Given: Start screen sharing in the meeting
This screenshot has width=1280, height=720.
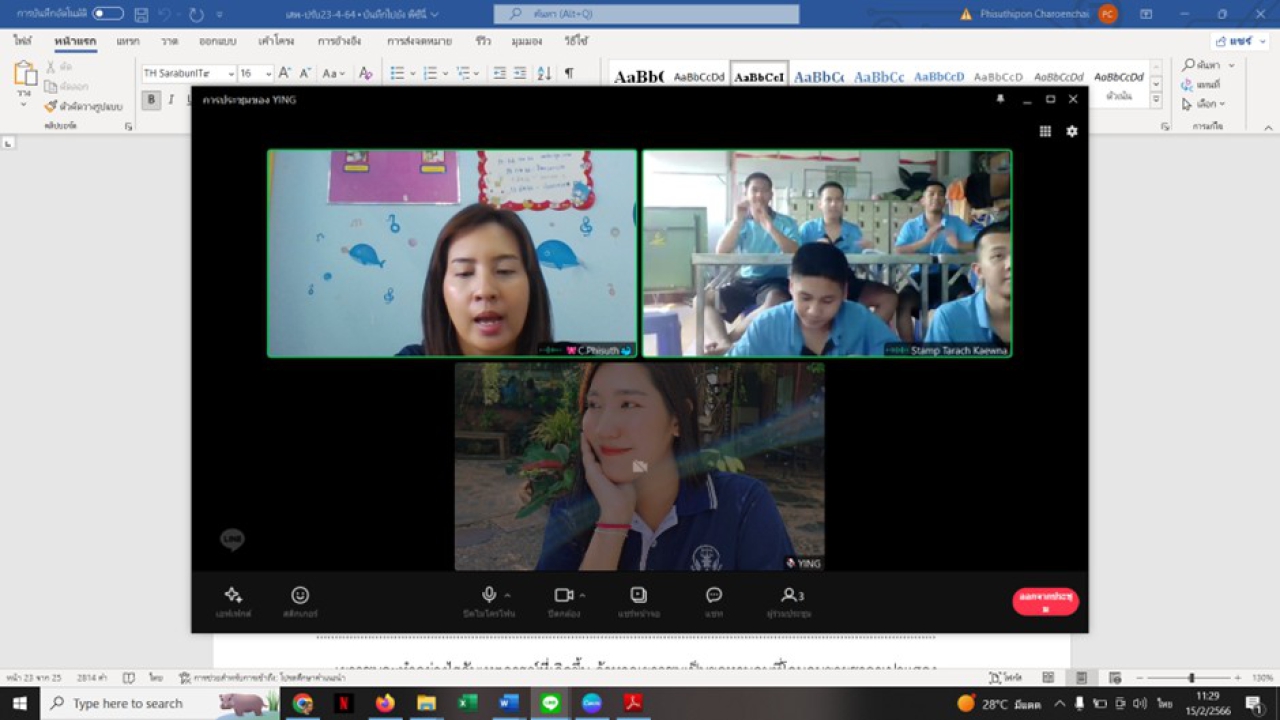Looking at the screenshot, I should coord(638,595).
